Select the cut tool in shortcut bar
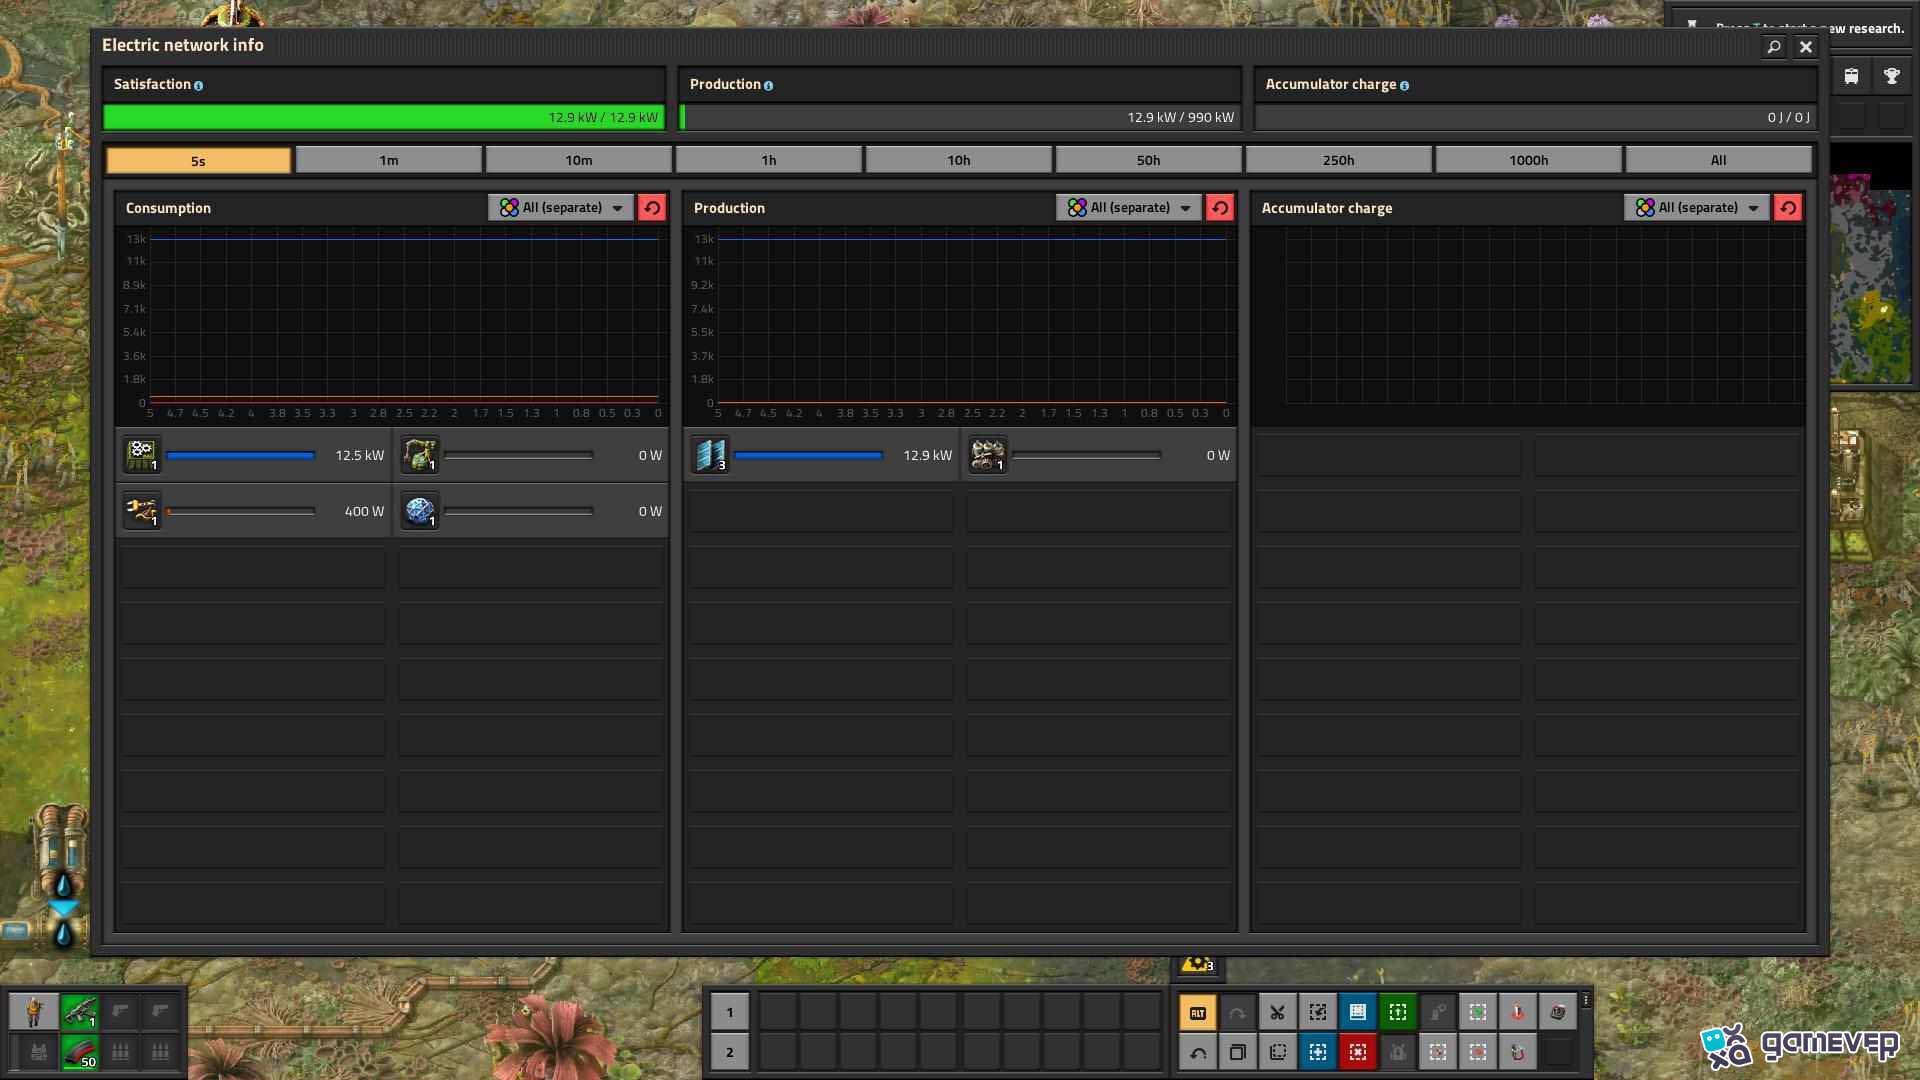 click(x=1277, y=1012)
